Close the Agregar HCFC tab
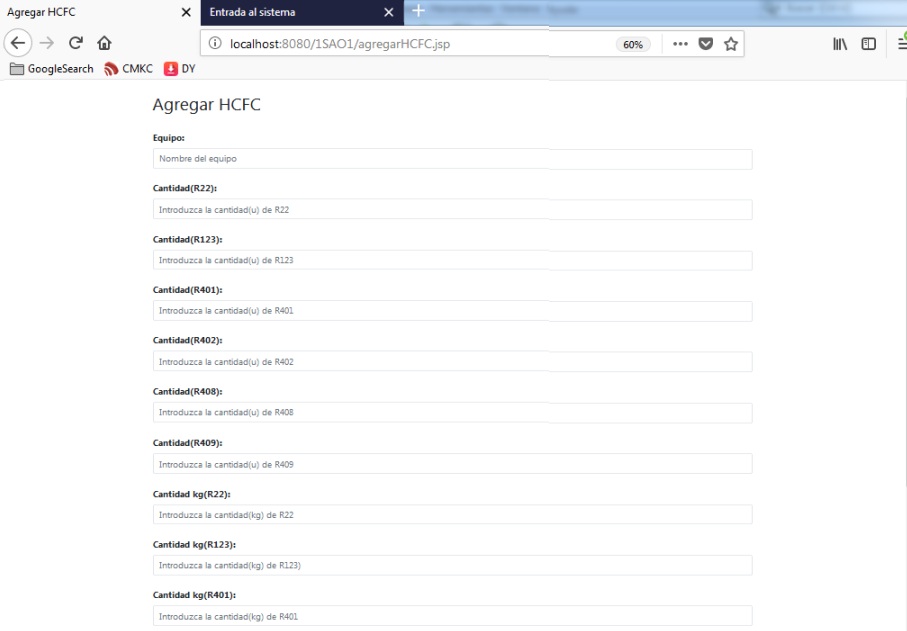Image resolution: width=907 pixels, height=631 pixels. point(186,12)
